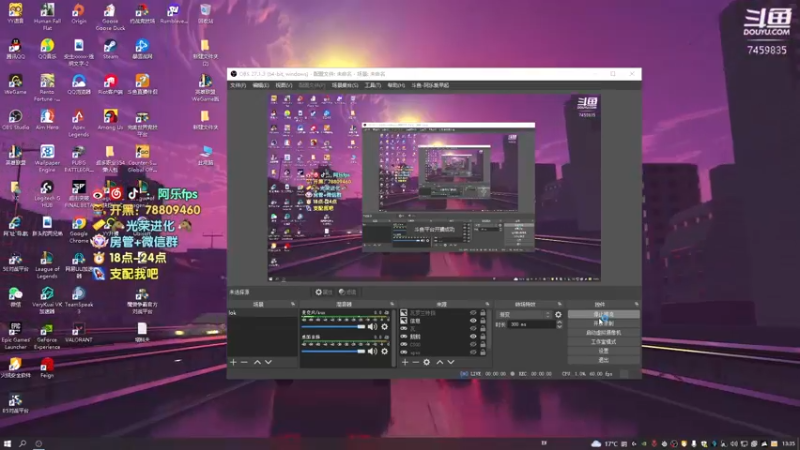Open the 场景集合 menu in OBS
Image resolution: width=800 pixels, height=450 pixels.
click(x=345, y=85)
